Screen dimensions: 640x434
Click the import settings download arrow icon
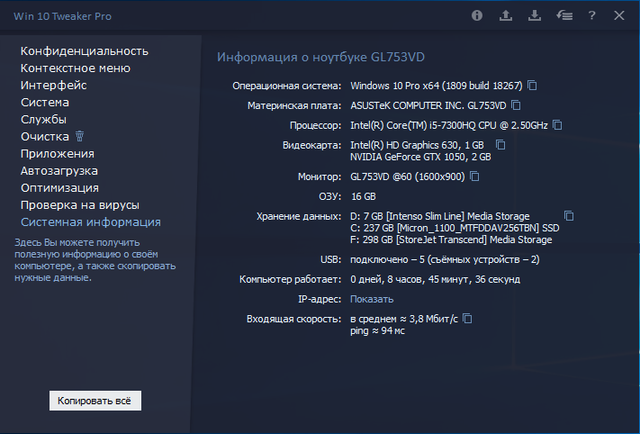[x=534, y=16]
